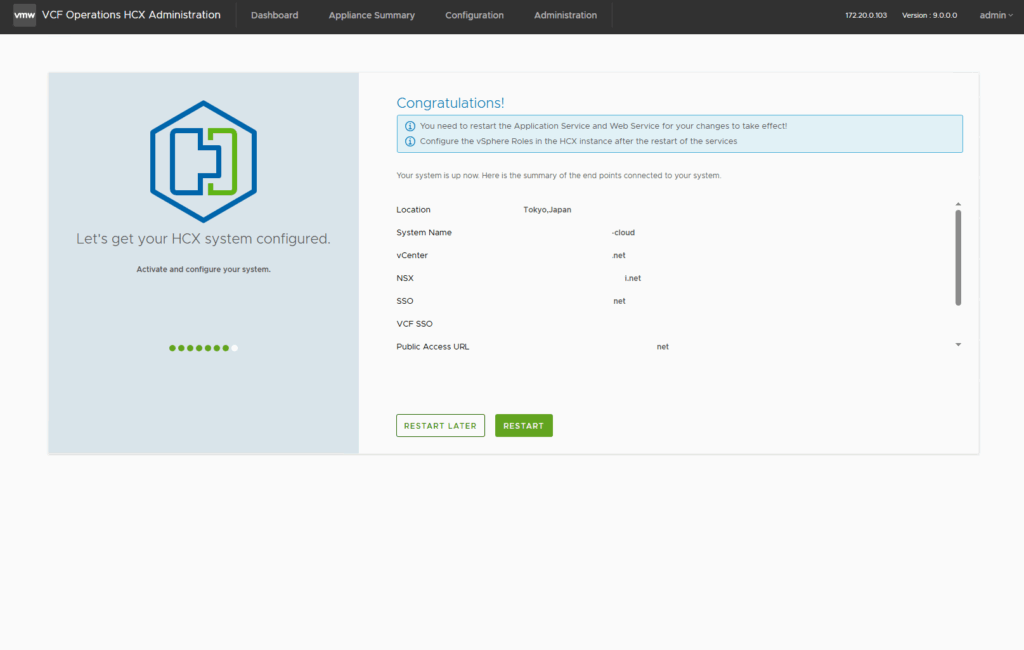Click the summary list scrollbar thumb
1024x650 pixels.
pyautogui.click(x=958, y=257)
